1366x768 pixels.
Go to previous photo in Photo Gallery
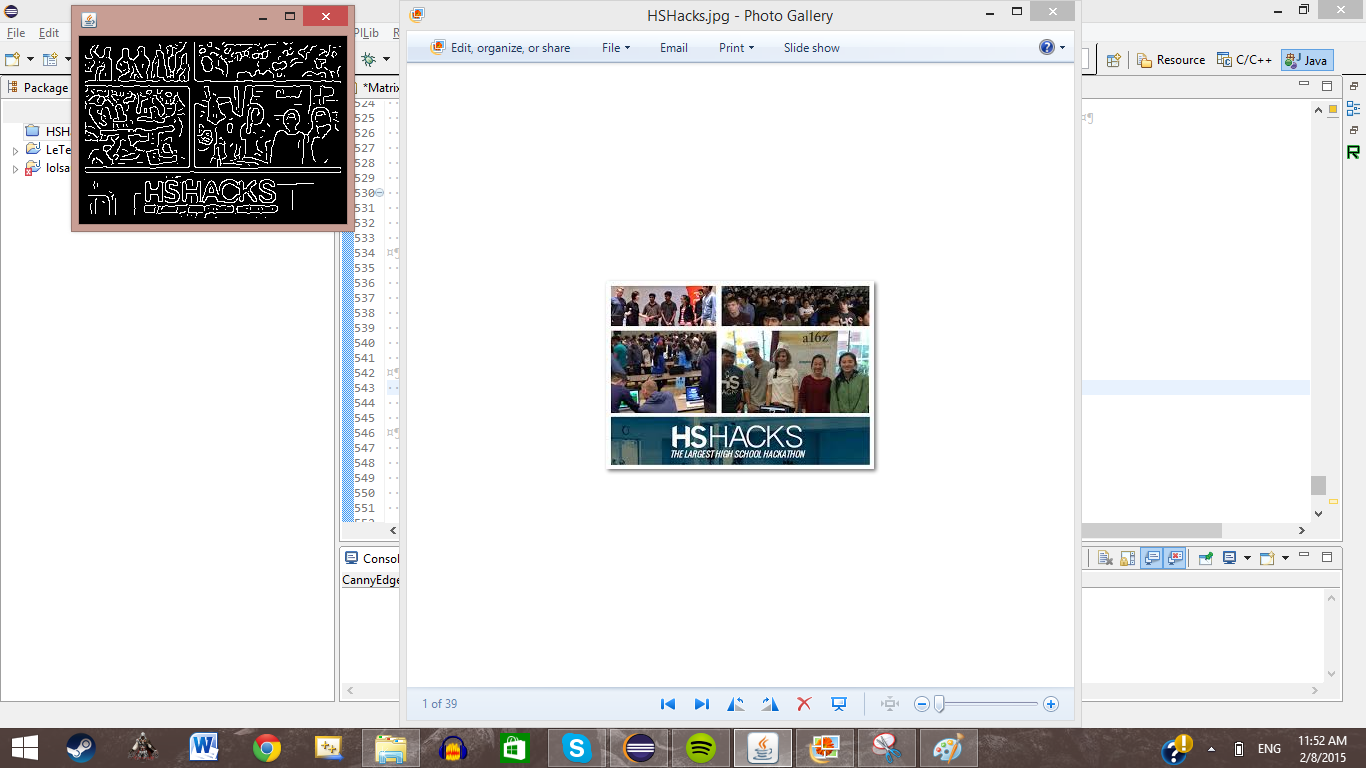point(668,704)
